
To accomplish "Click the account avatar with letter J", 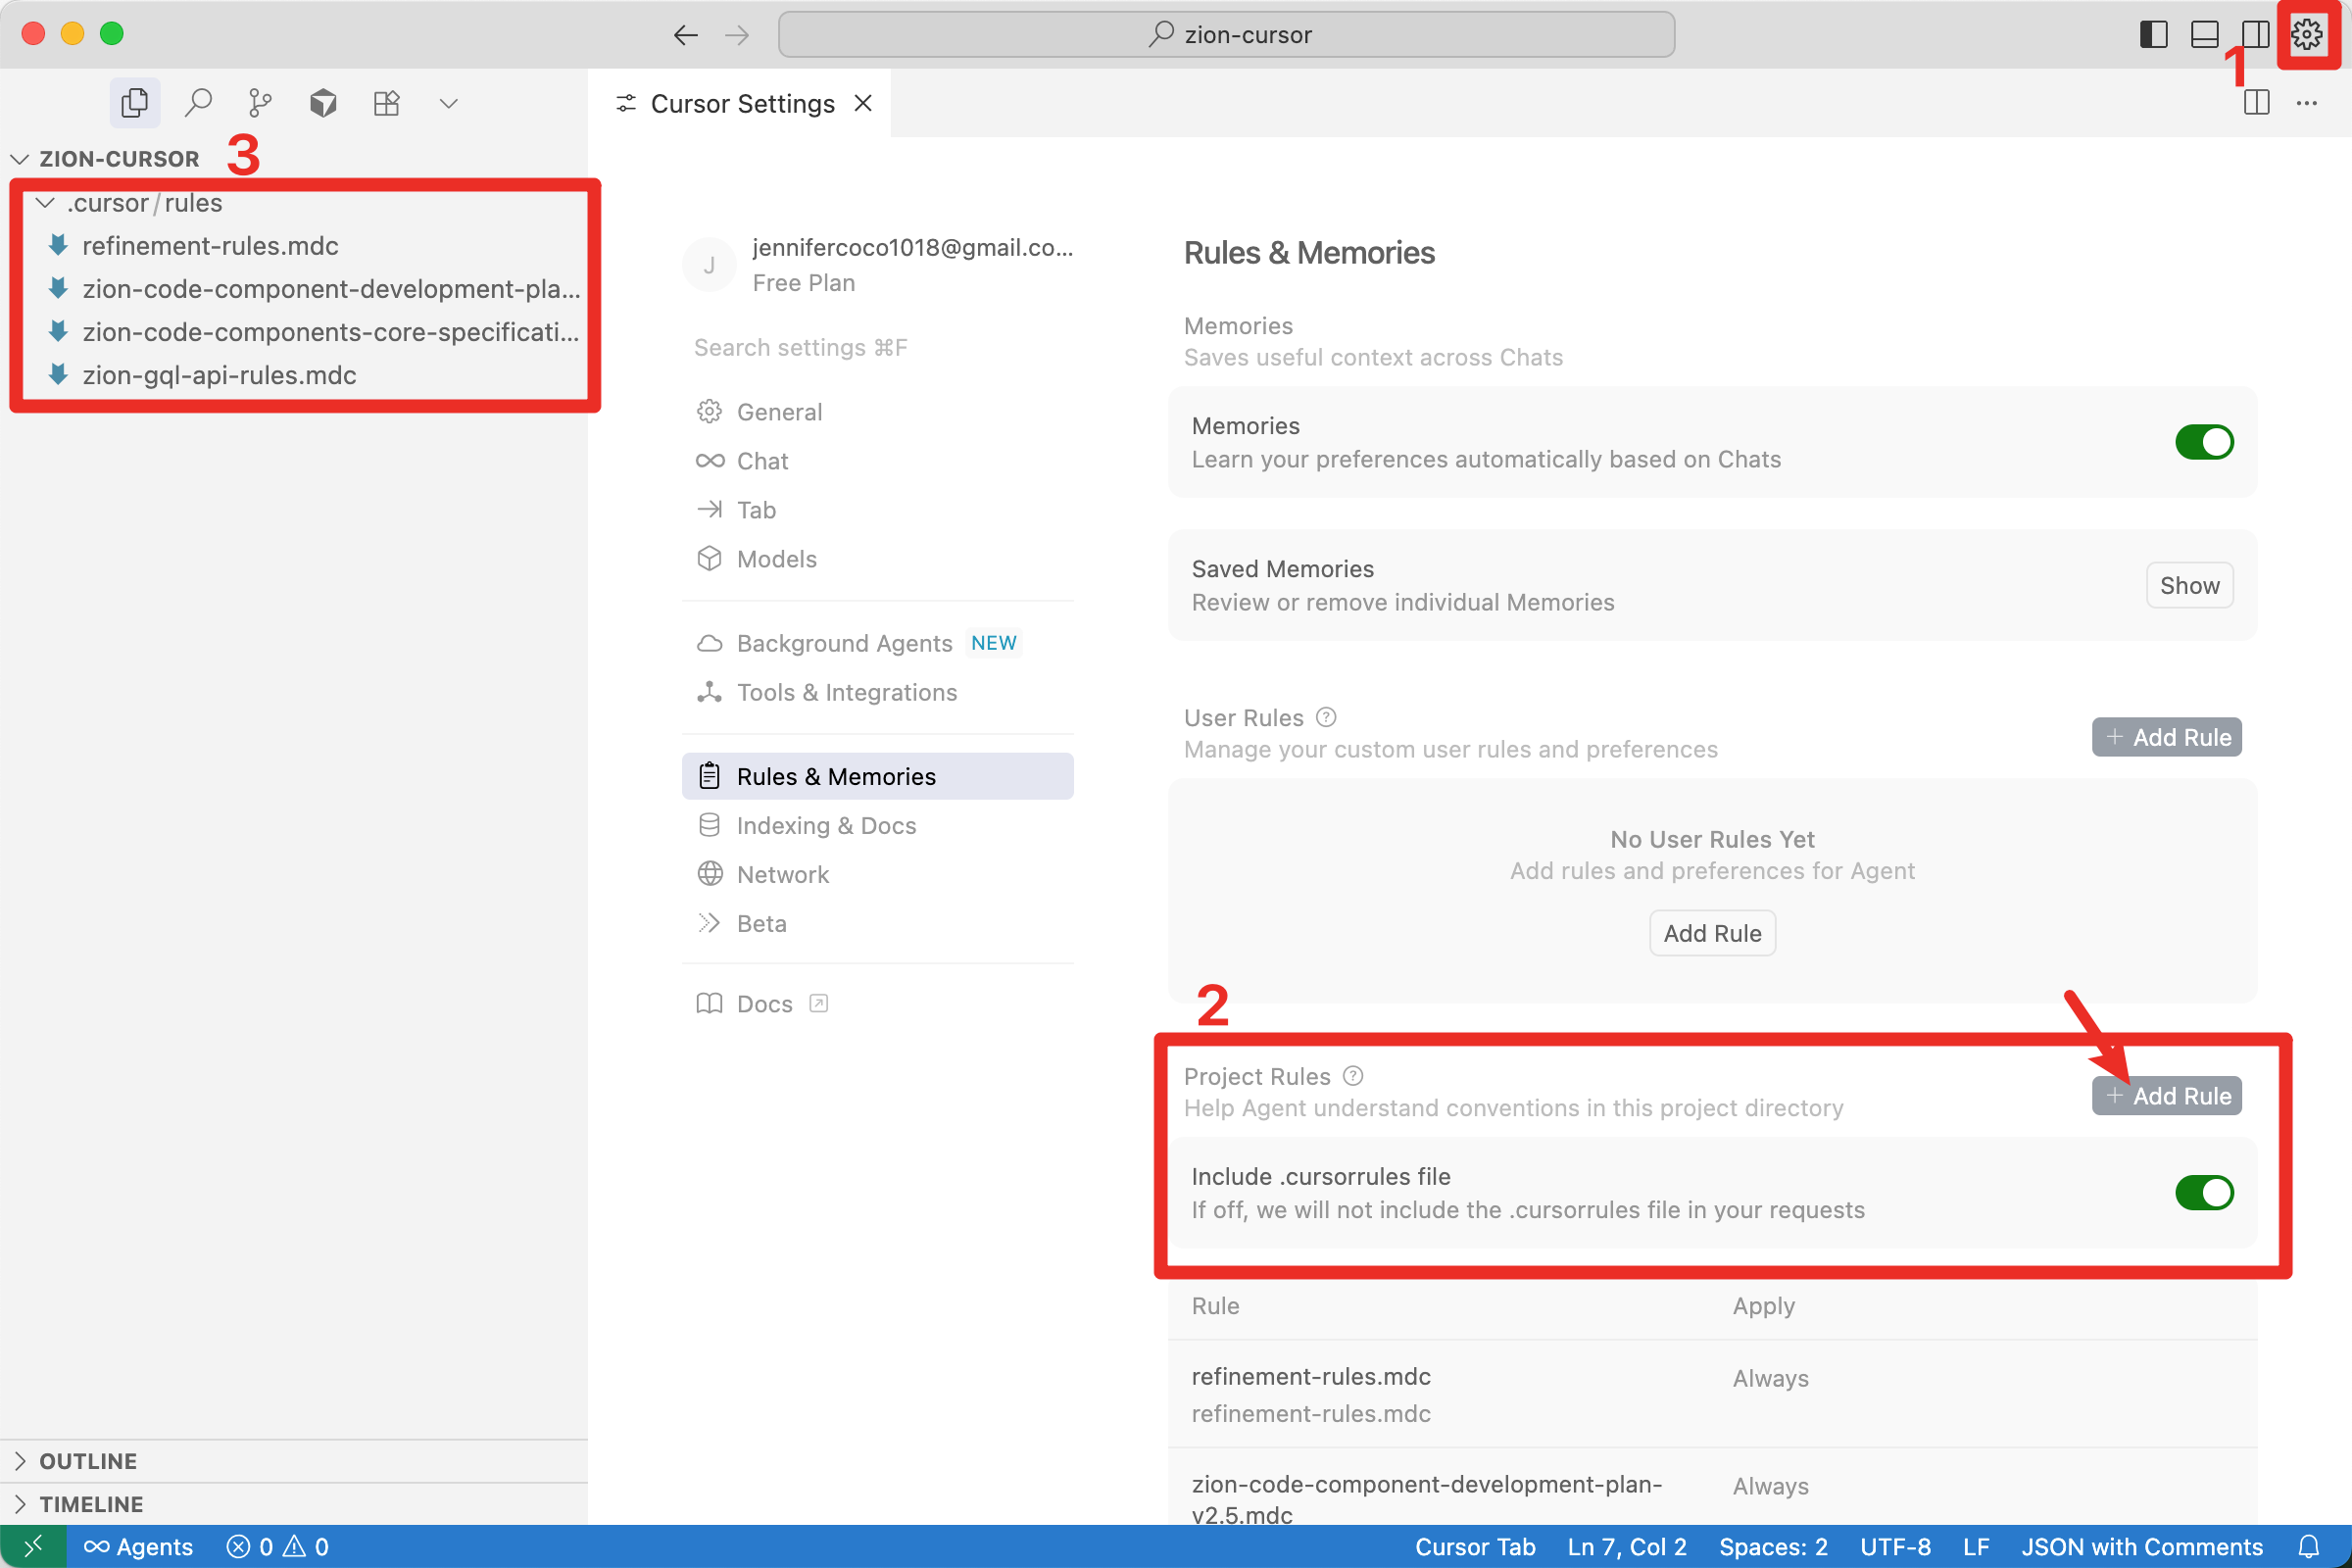I will 709,265.
